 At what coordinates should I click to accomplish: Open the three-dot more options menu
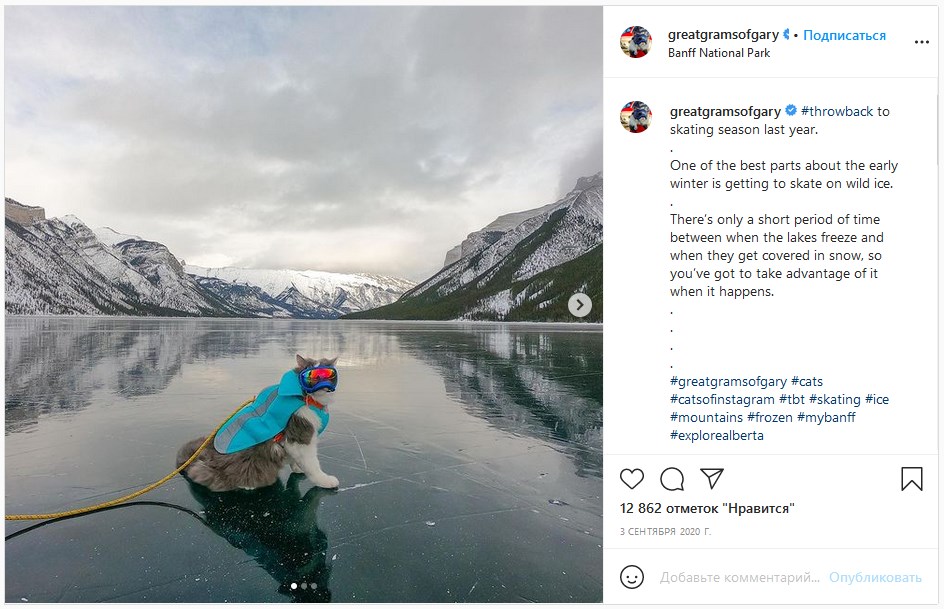pos(921,42)
